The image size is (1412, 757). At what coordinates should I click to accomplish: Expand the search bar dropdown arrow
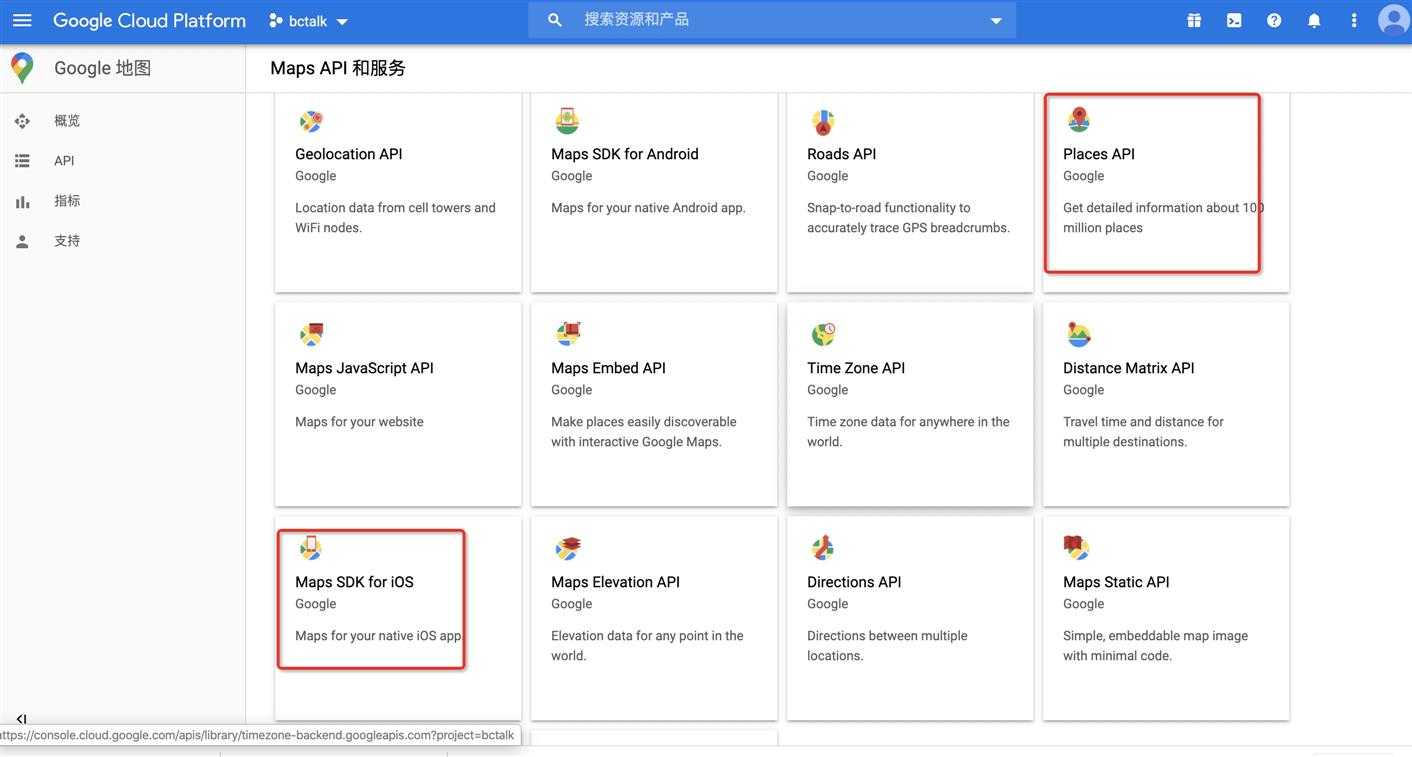[995, 21]
